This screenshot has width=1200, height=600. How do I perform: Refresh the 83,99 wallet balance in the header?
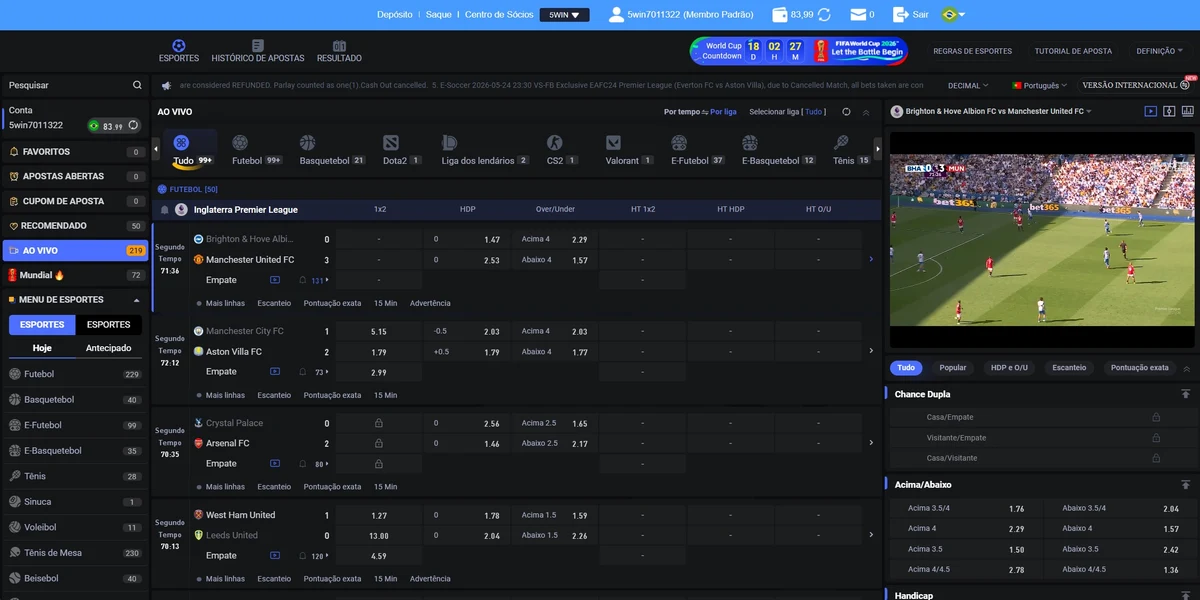824,14
